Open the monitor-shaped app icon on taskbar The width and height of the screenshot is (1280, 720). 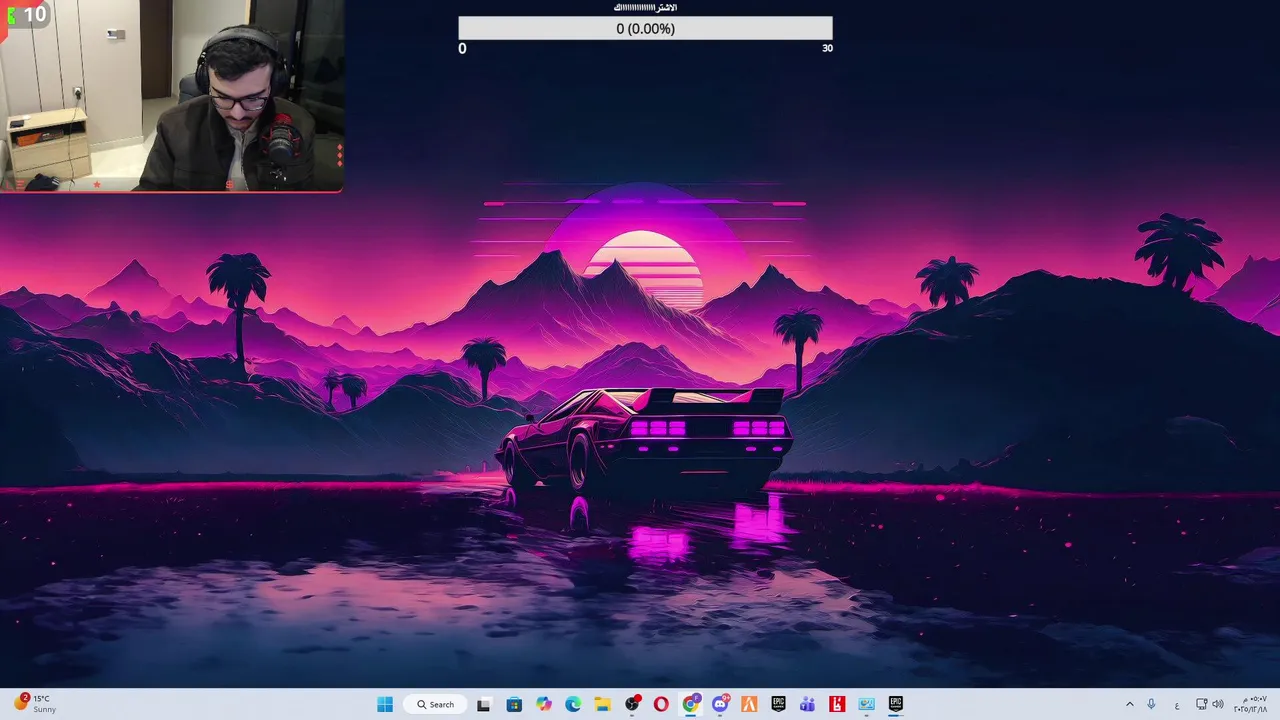(866, 704)
